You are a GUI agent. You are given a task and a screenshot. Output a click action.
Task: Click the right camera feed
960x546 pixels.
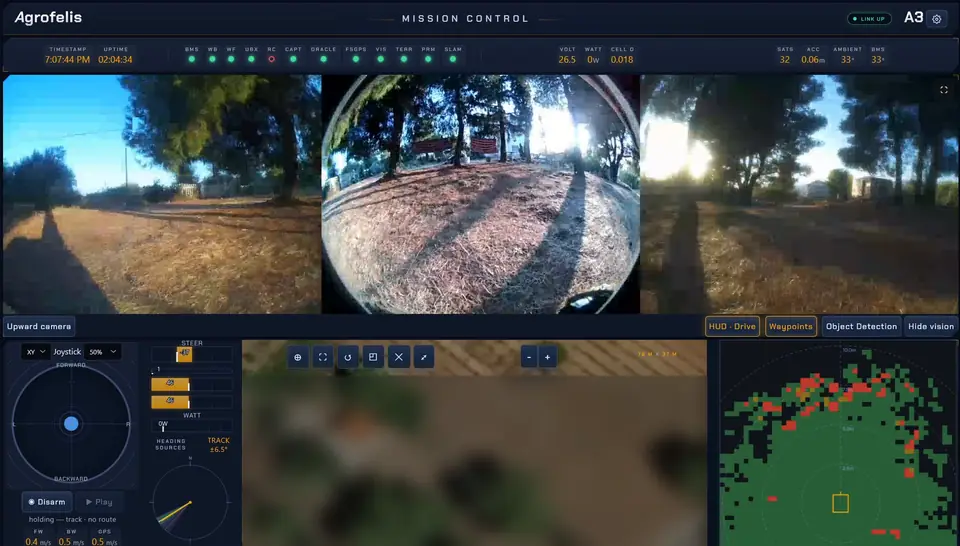tap(799, 194)
